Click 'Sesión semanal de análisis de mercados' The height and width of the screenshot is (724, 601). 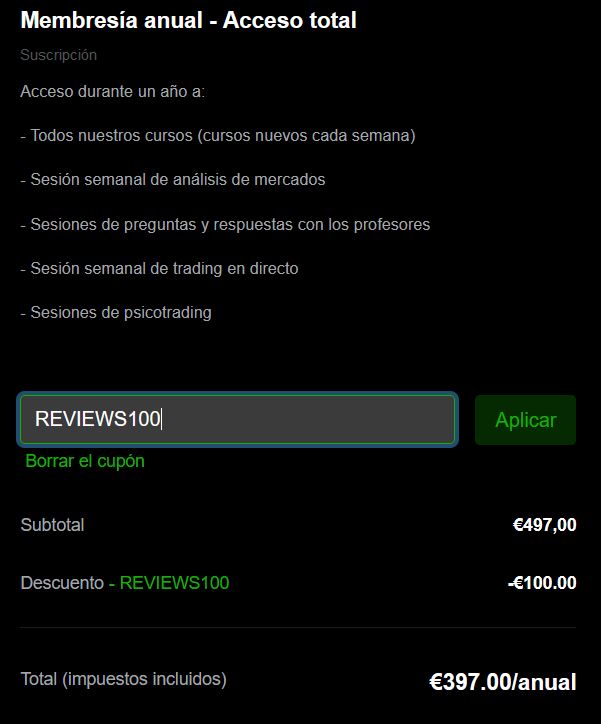coord(172,180)
